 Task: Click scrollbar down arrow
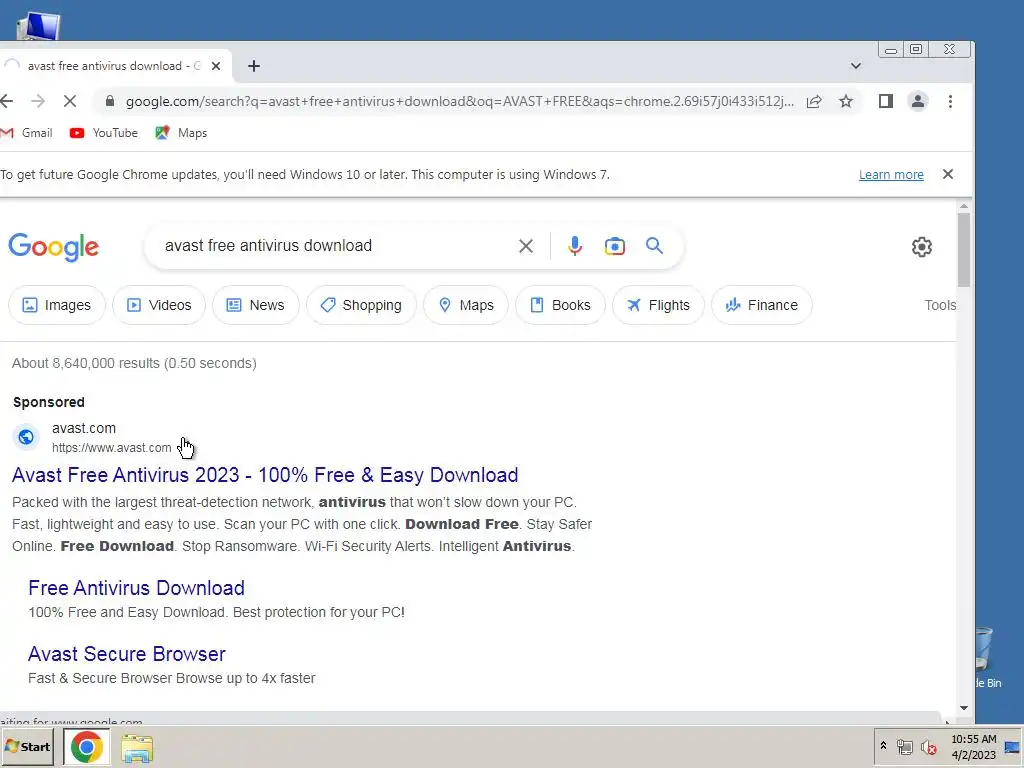point(964,708)
